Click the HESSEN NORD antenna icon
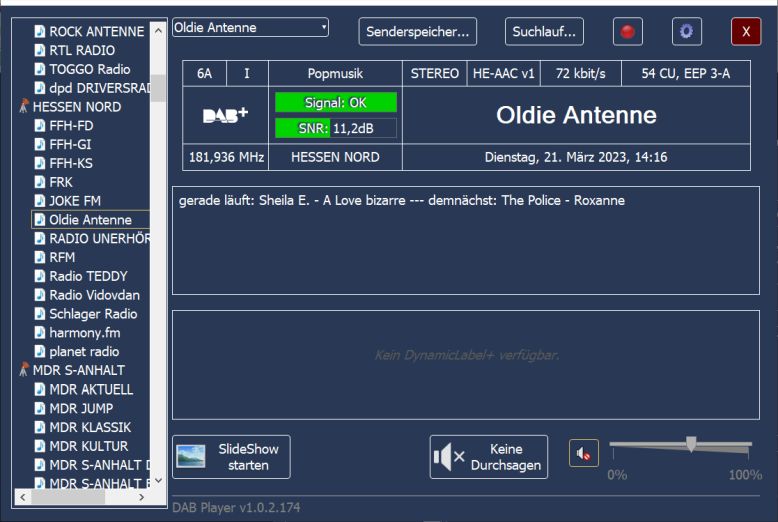This screenshot has height=522, width=778. 23,107
